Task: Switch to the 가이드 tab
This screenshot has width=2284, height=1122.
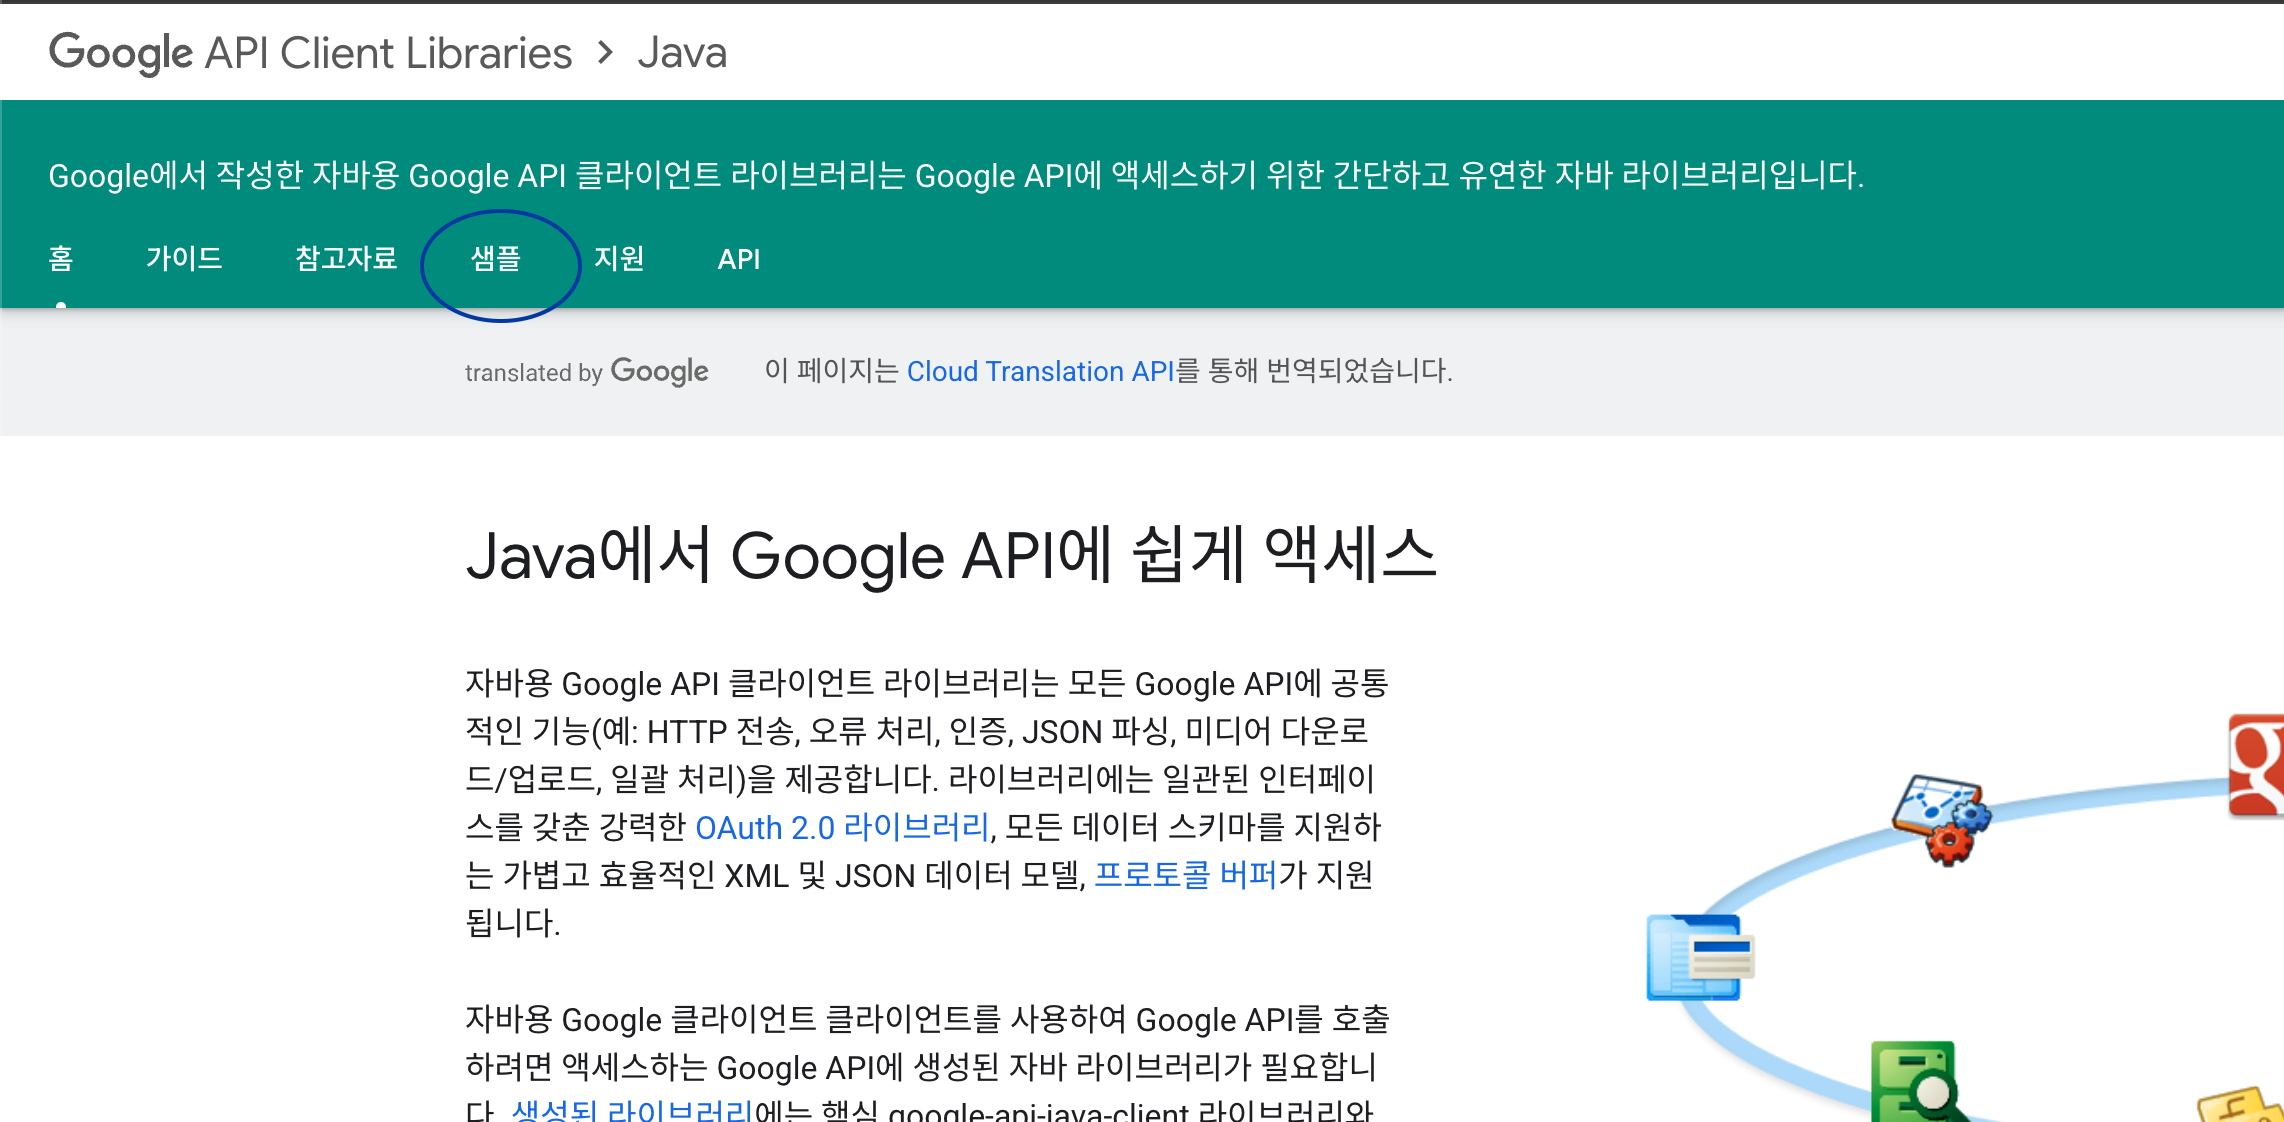Action: click(x=184, y=259)
